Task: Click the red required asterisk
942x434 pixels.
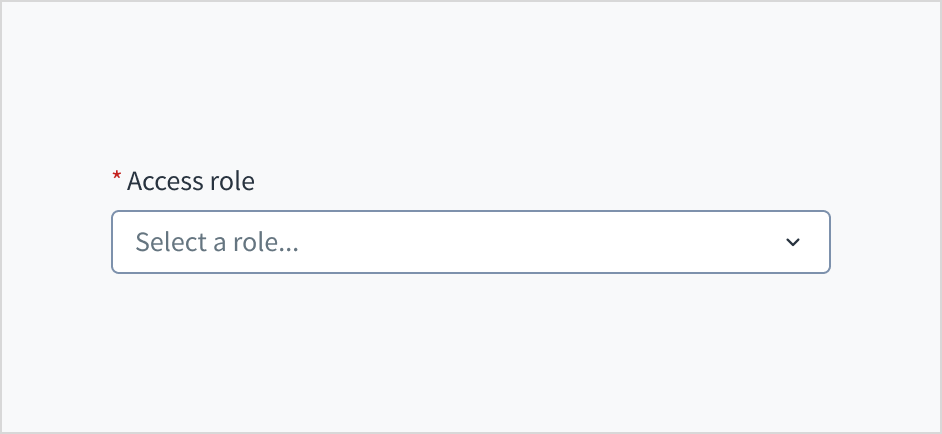Action: (x=116, y=178)
